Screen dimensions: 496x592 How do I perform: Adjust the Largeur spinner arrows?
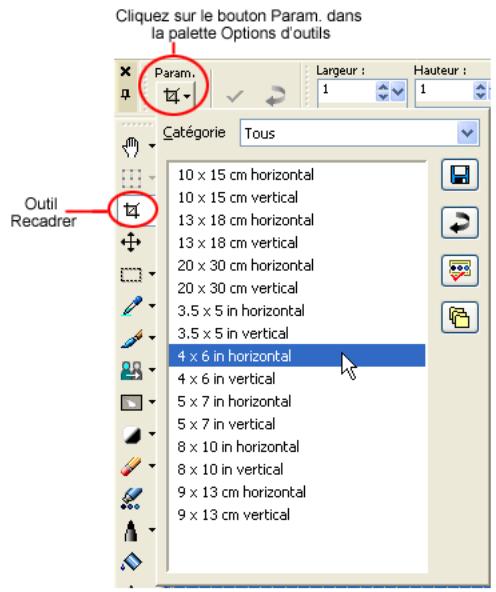[383, 91]
